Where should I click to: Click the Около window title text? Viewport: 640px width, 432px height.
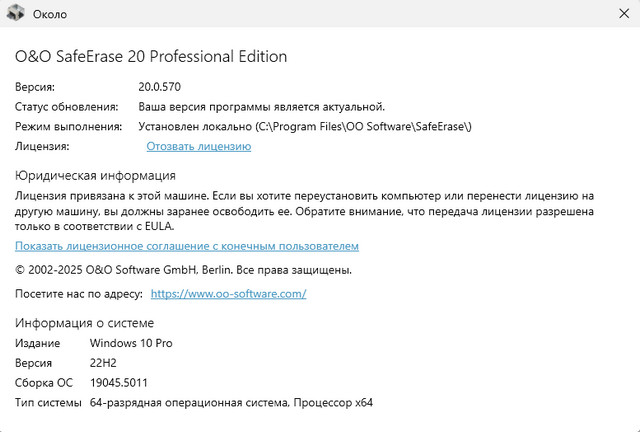tap(53, 15)
